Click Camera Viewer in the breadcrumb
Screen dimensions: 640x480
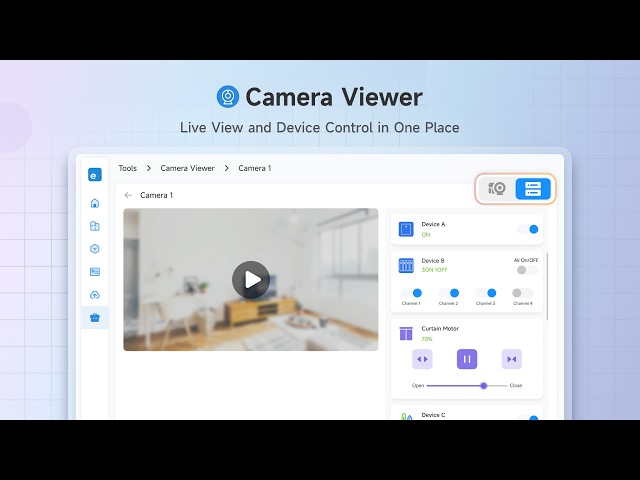coord(187,168)
